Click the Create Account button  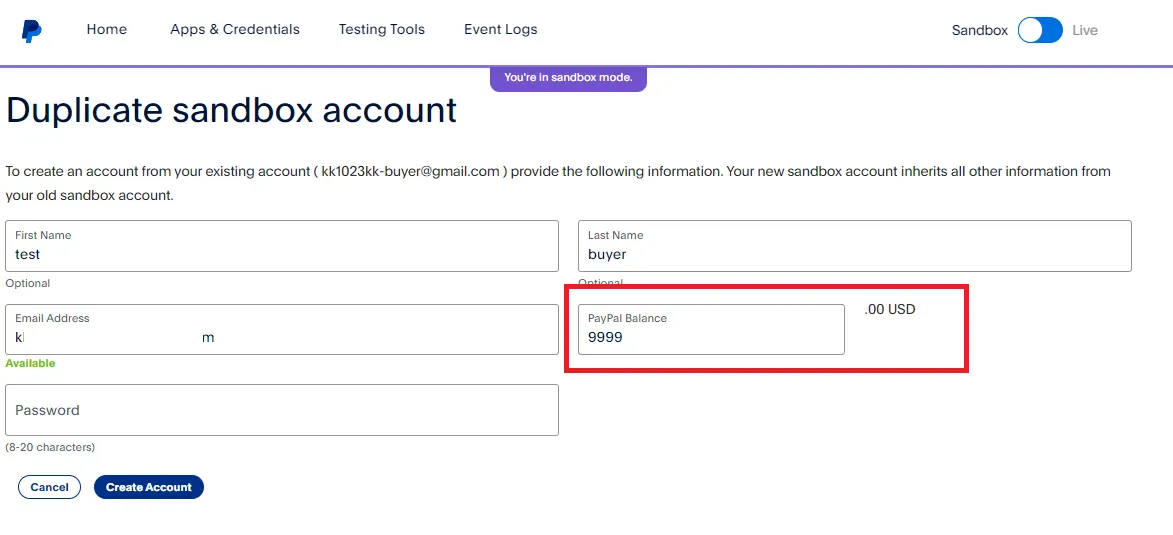tap(149, 487)
